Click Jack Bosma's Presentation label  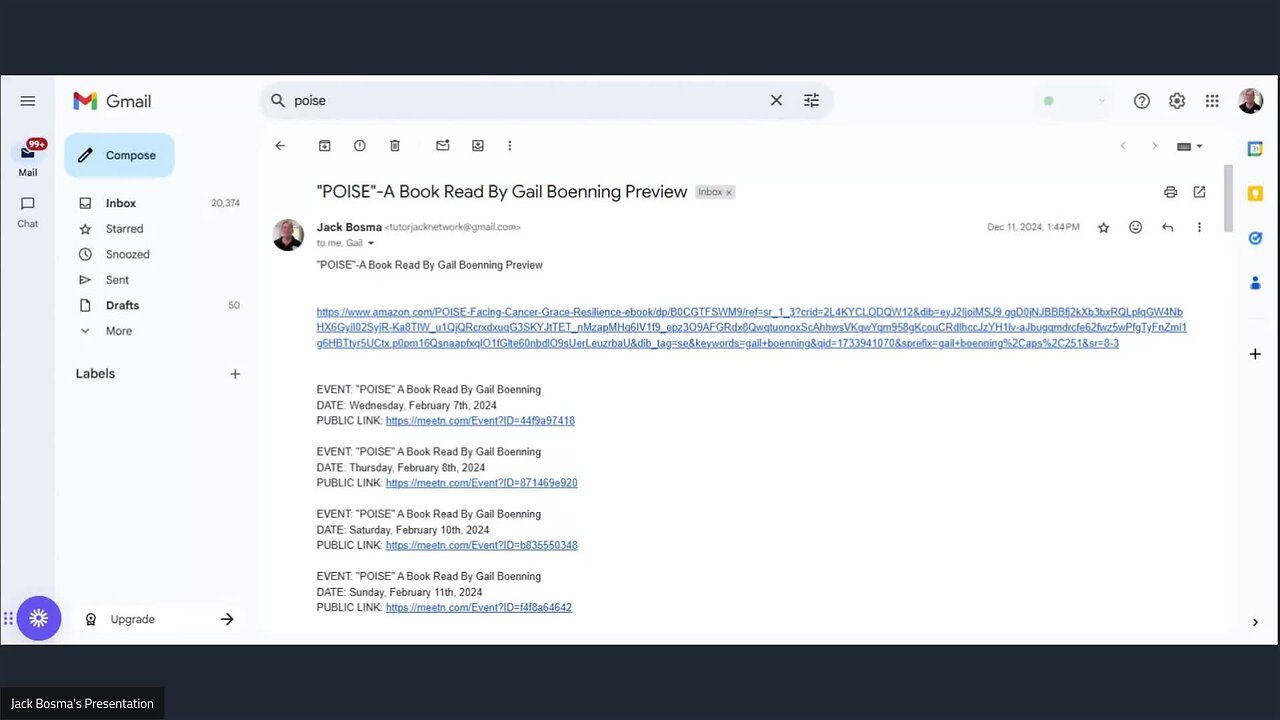click(x=82, y=703)
